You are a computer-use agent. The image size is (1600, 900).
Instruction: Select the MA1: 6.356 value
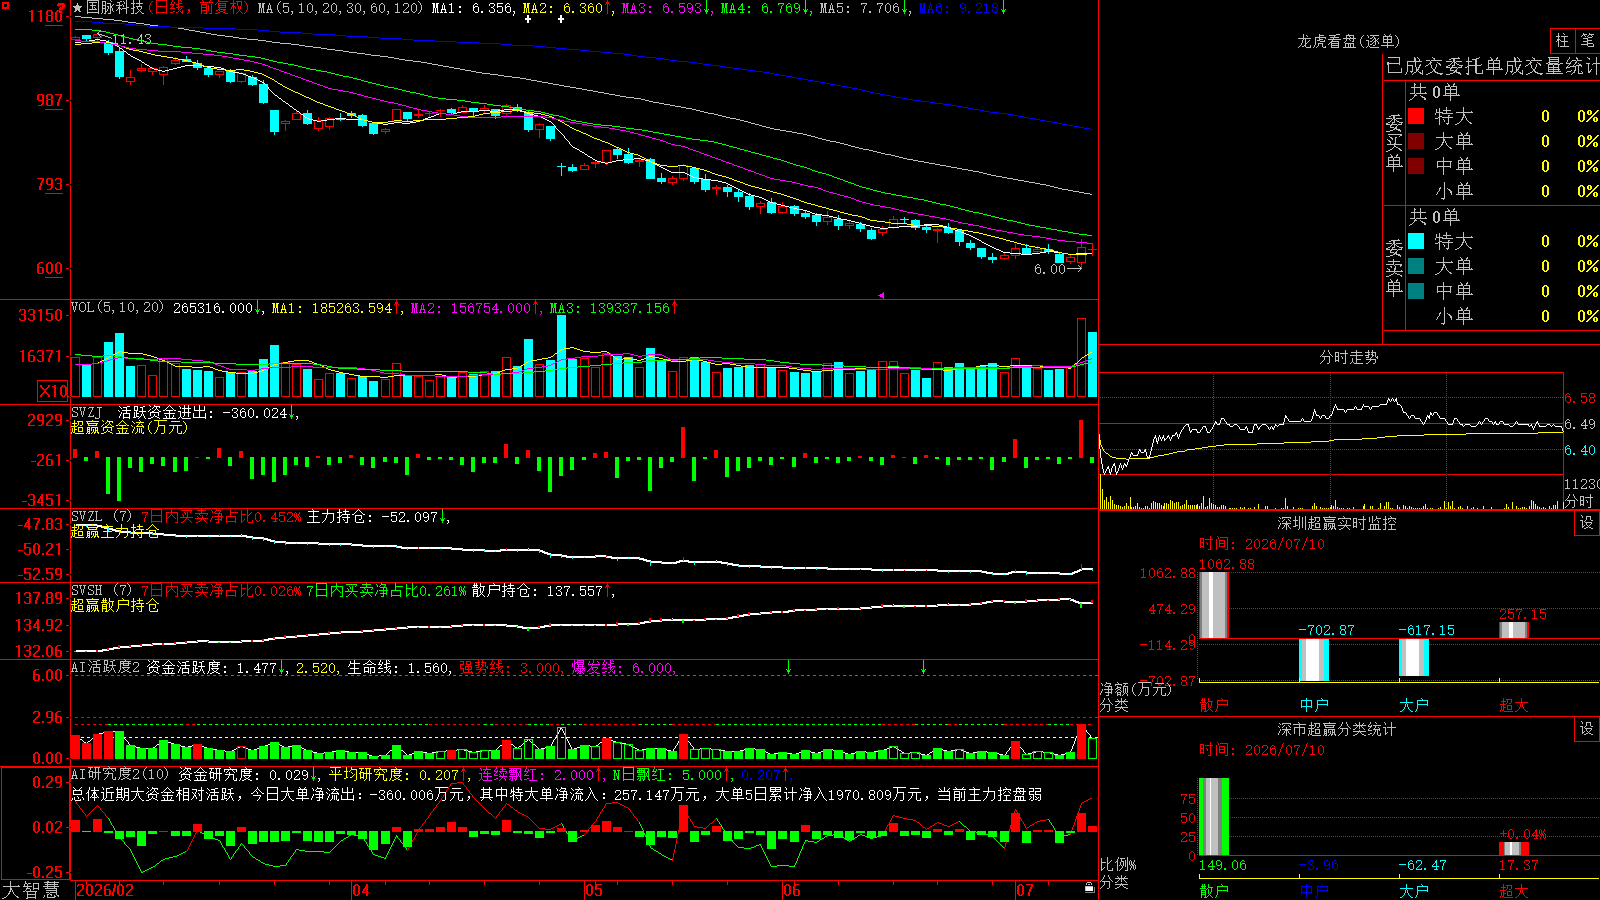click(472, 8)
